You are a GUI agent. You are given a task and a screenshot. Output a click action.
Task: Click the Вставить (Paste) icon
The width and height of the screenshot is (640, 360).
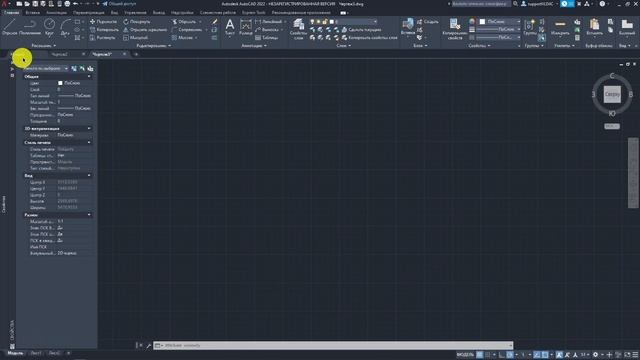click(x=594, y=27)
